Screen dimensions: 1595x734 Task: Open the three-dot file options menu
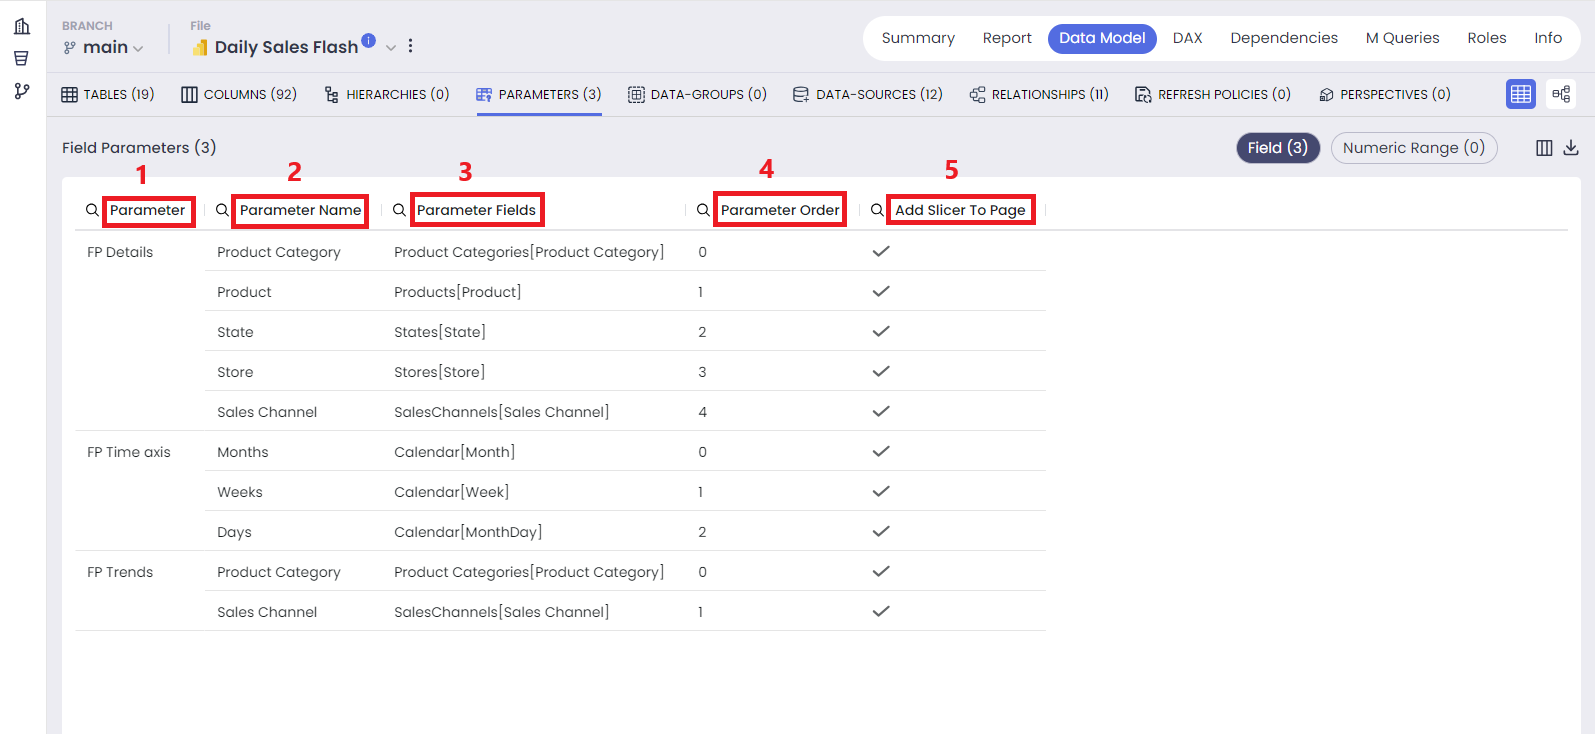pyautogui.click(x=410, y=46)
